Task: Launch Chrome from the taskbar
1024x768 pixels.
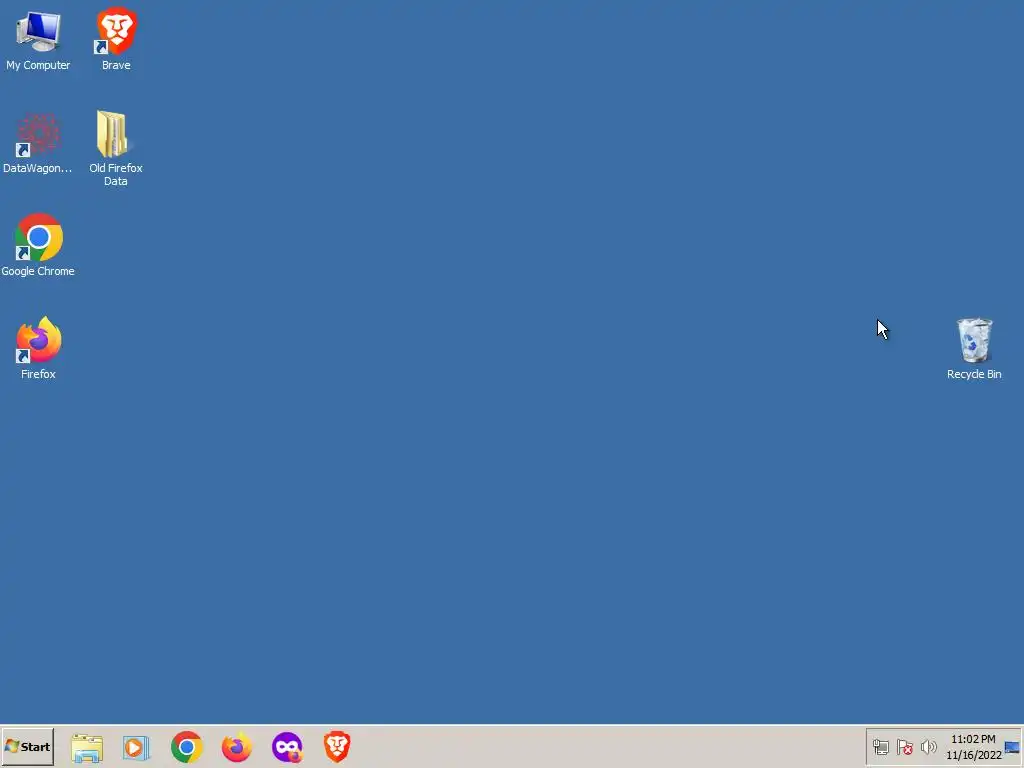Action: click(187, 747)
